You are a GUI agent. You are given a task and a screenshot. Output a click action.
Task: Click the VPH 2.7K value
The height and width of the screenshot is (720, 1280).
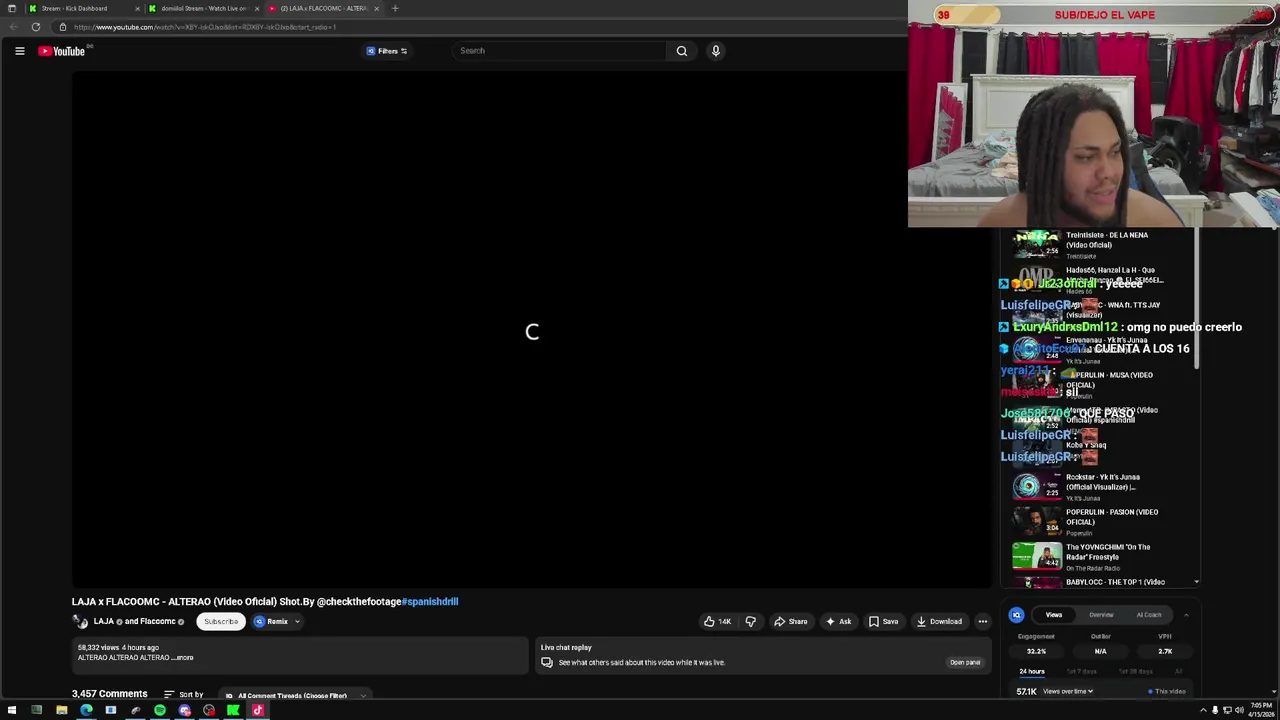click(1165, 651)
